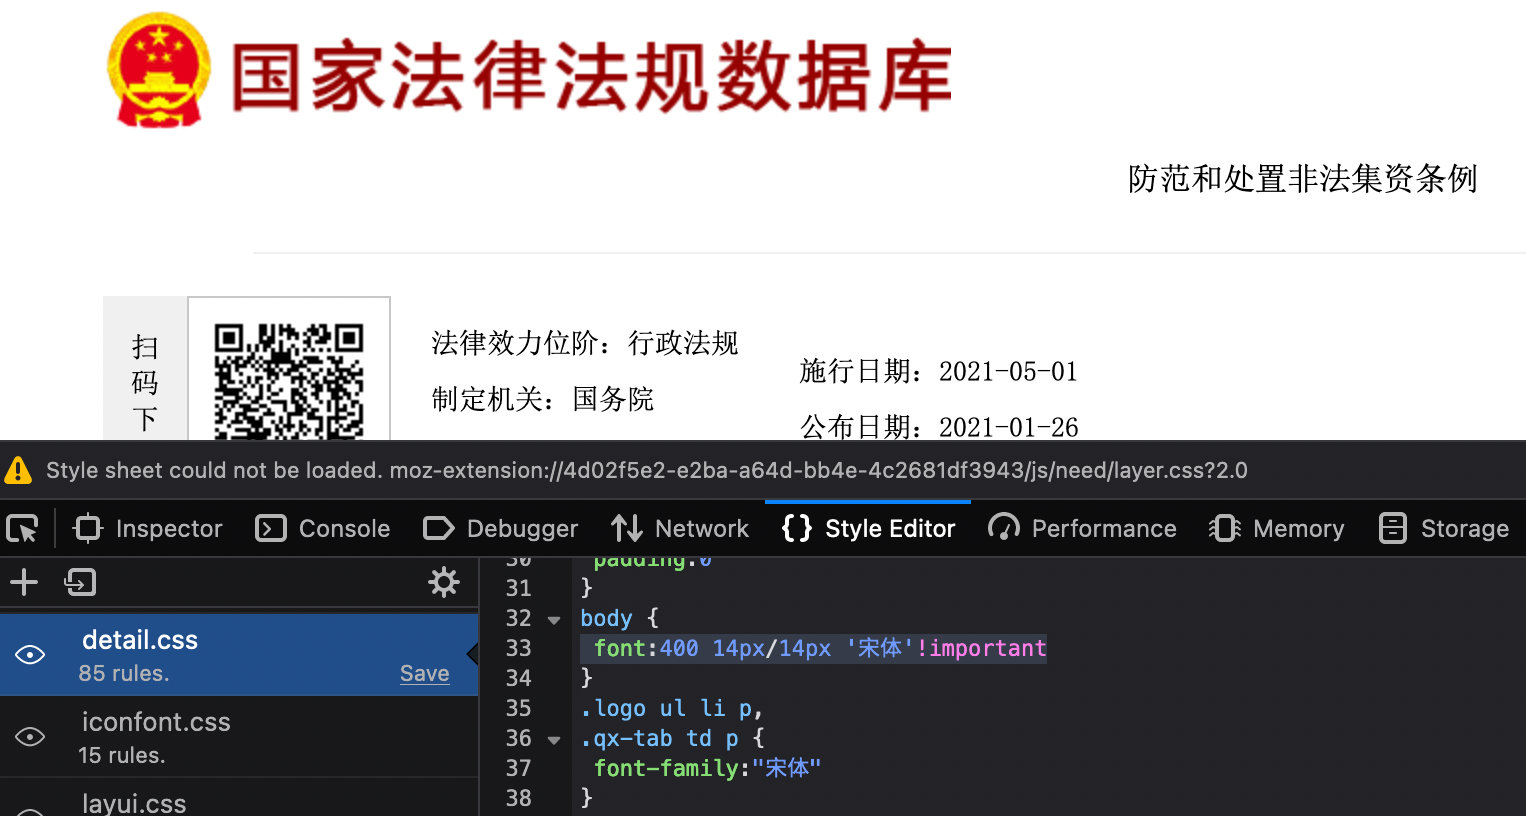Activate the element picker tool
This screenshot has height=816, width=1526.
pos(22,528)
